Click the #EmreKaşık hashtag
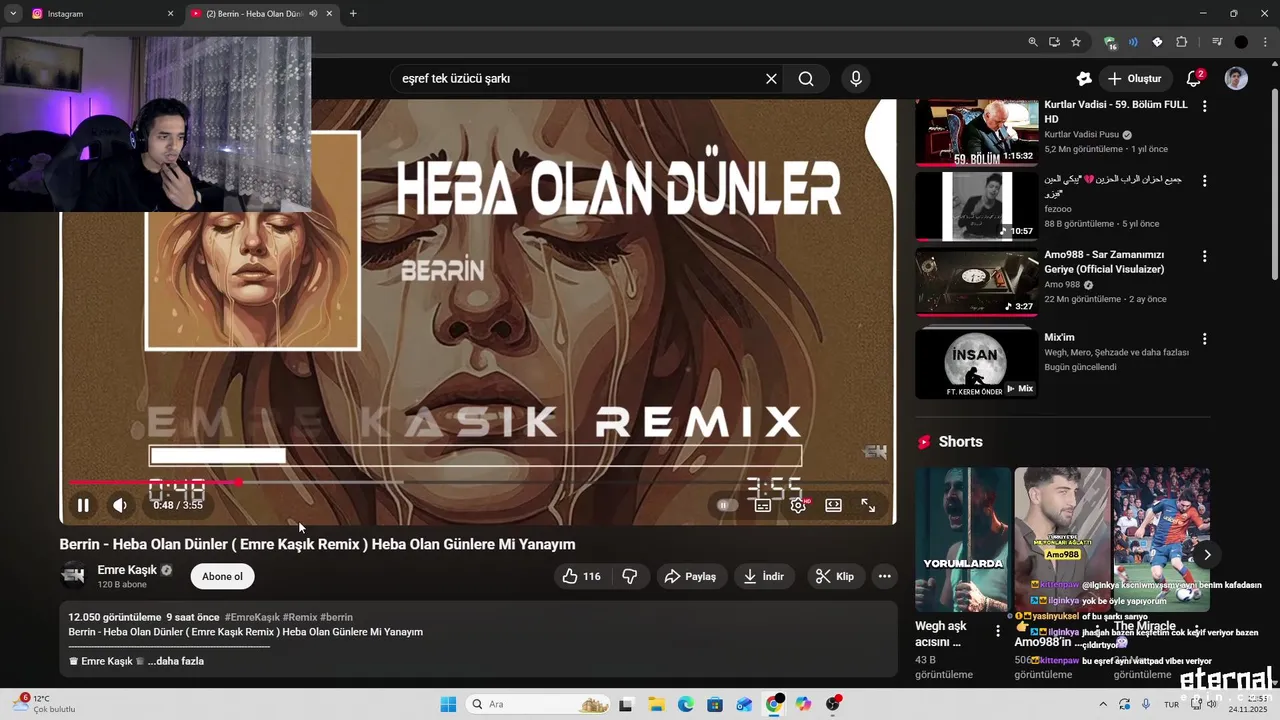The image size is (1280, 720). [x=252, y=617]
